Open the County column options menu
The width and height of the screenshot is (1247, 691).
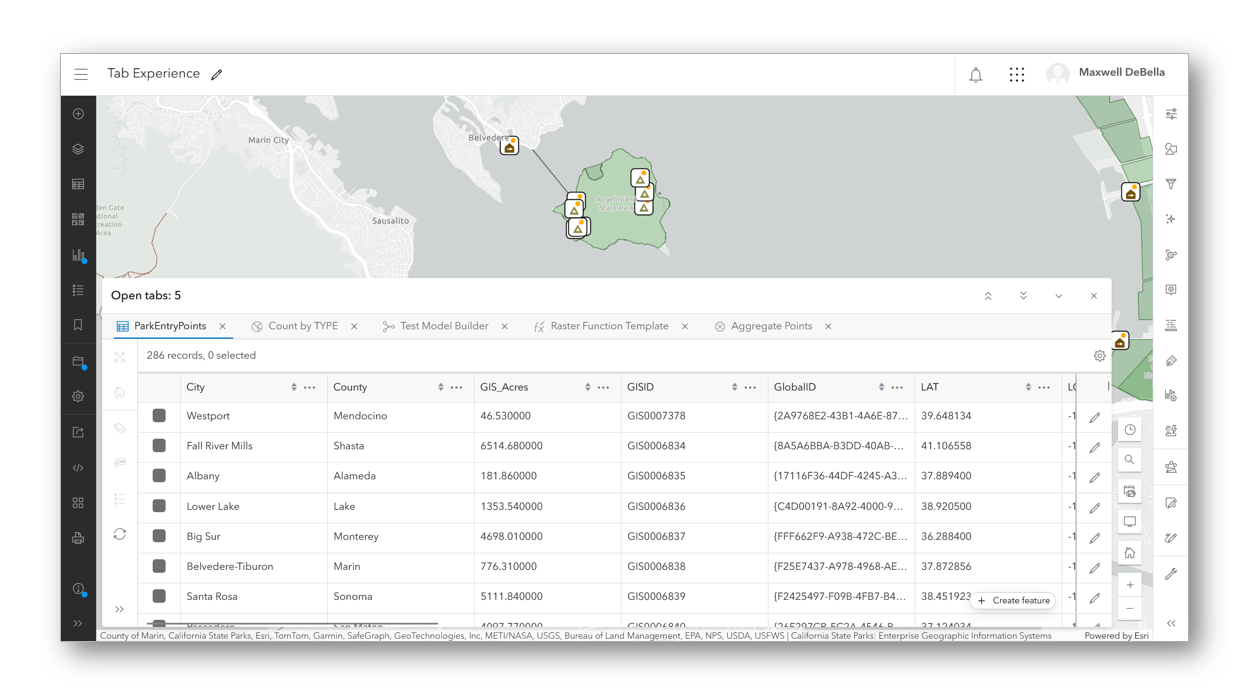point(456,387)
